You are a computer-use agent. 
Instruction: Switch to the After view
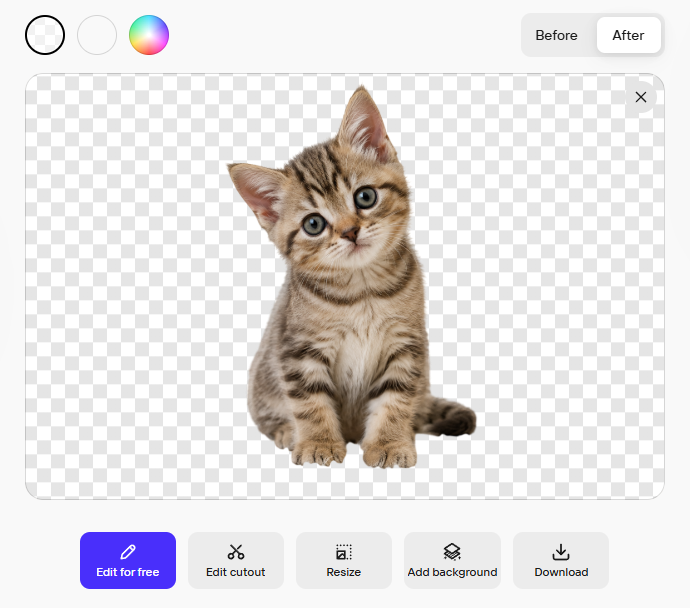pos(628,35)
